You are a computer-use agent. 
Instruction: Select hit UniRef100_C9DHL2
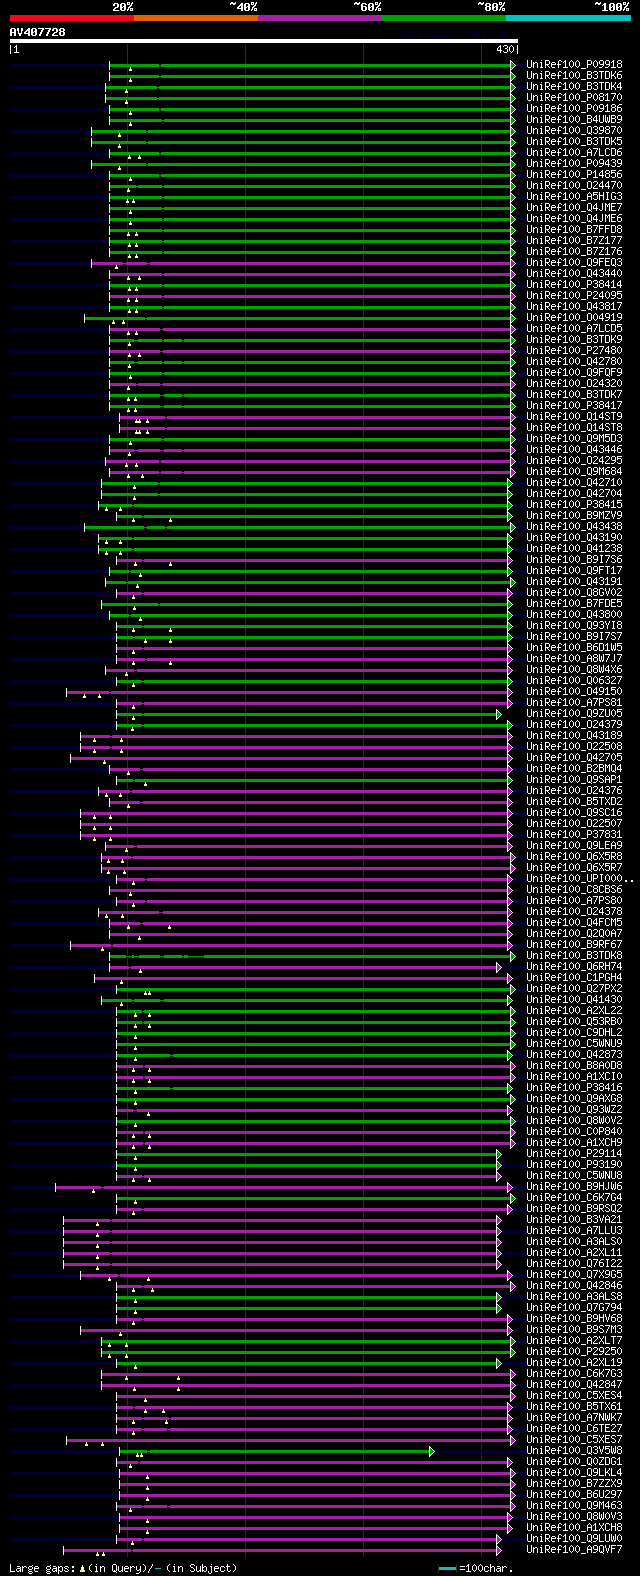coord(574,1032)
